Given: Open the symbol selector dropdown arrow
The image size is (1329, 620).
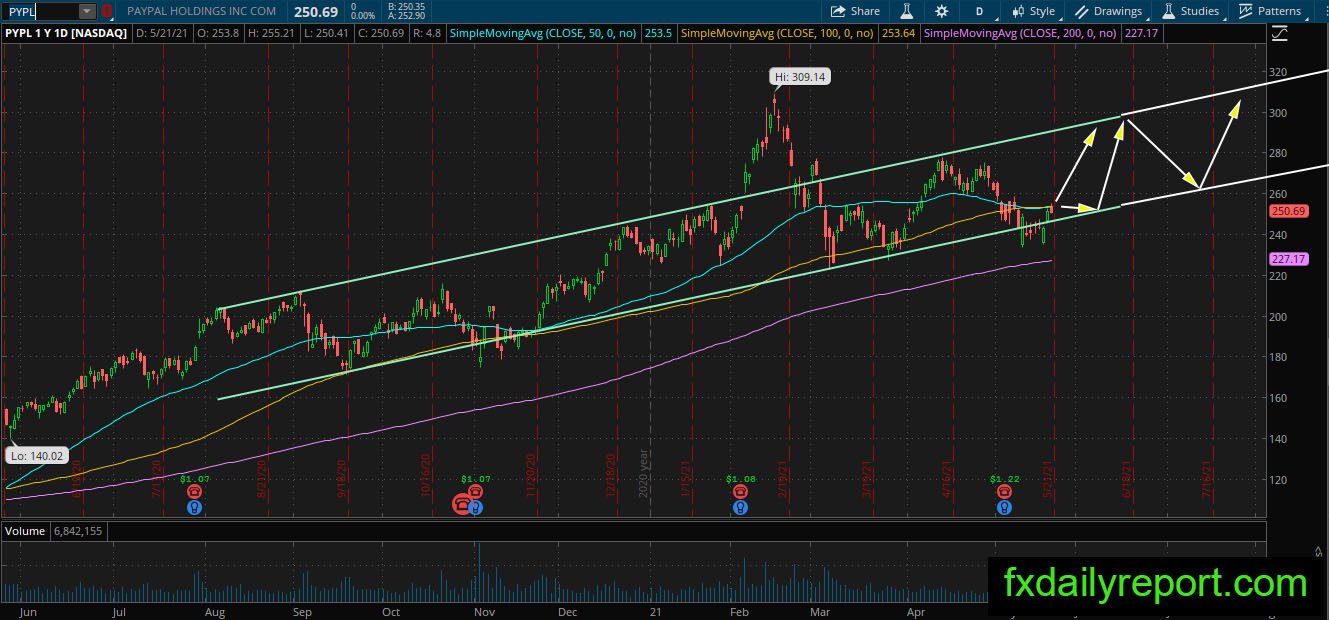Looking at the screenshot, I should point(87,11).
